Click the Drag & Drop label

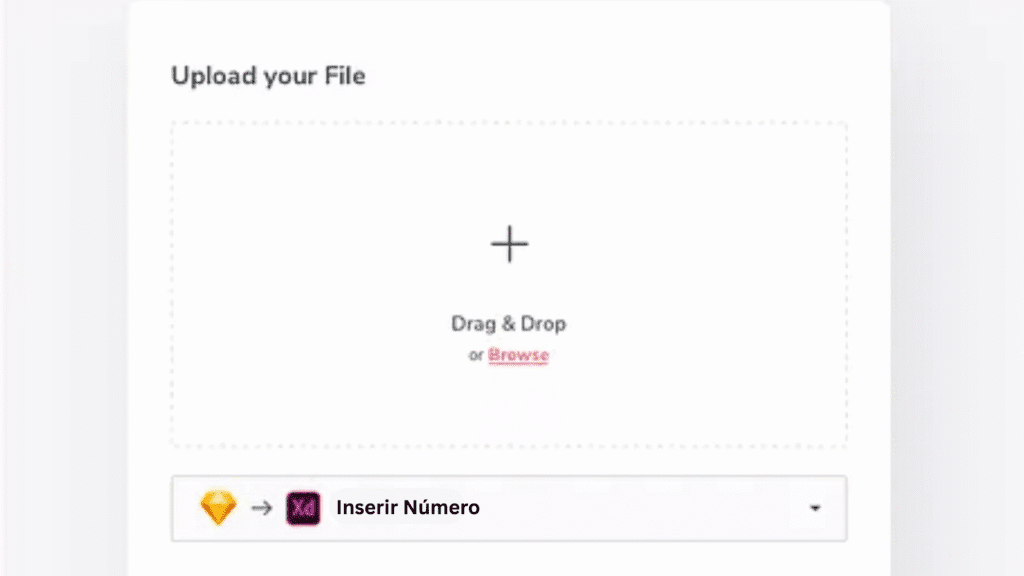coord(509,324)
